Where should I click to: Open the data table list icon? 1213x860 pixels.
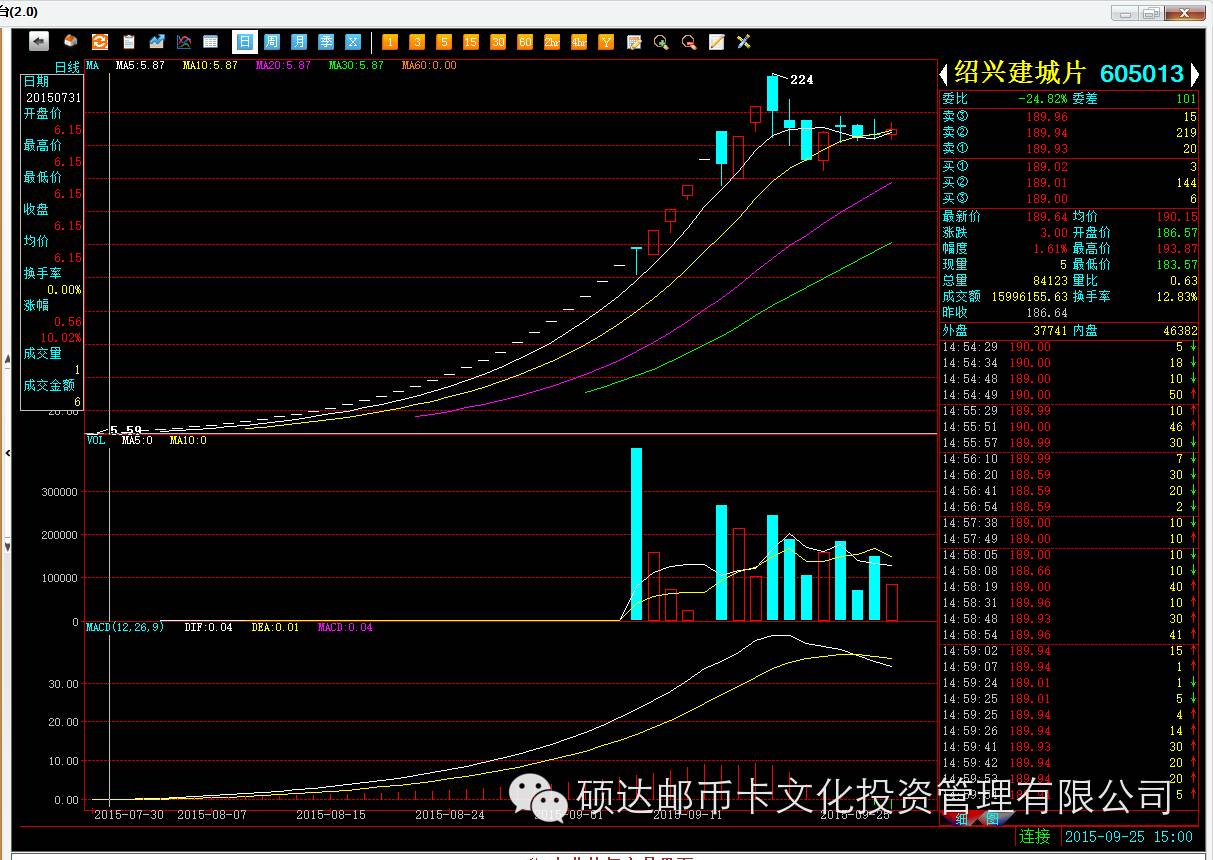[x=211, y=41]
